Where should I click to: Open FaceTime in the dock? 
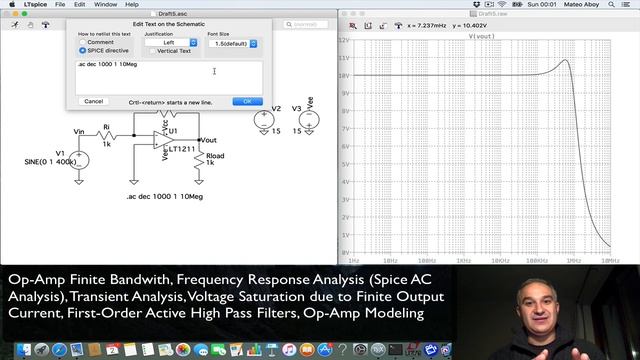coord(218,350)
